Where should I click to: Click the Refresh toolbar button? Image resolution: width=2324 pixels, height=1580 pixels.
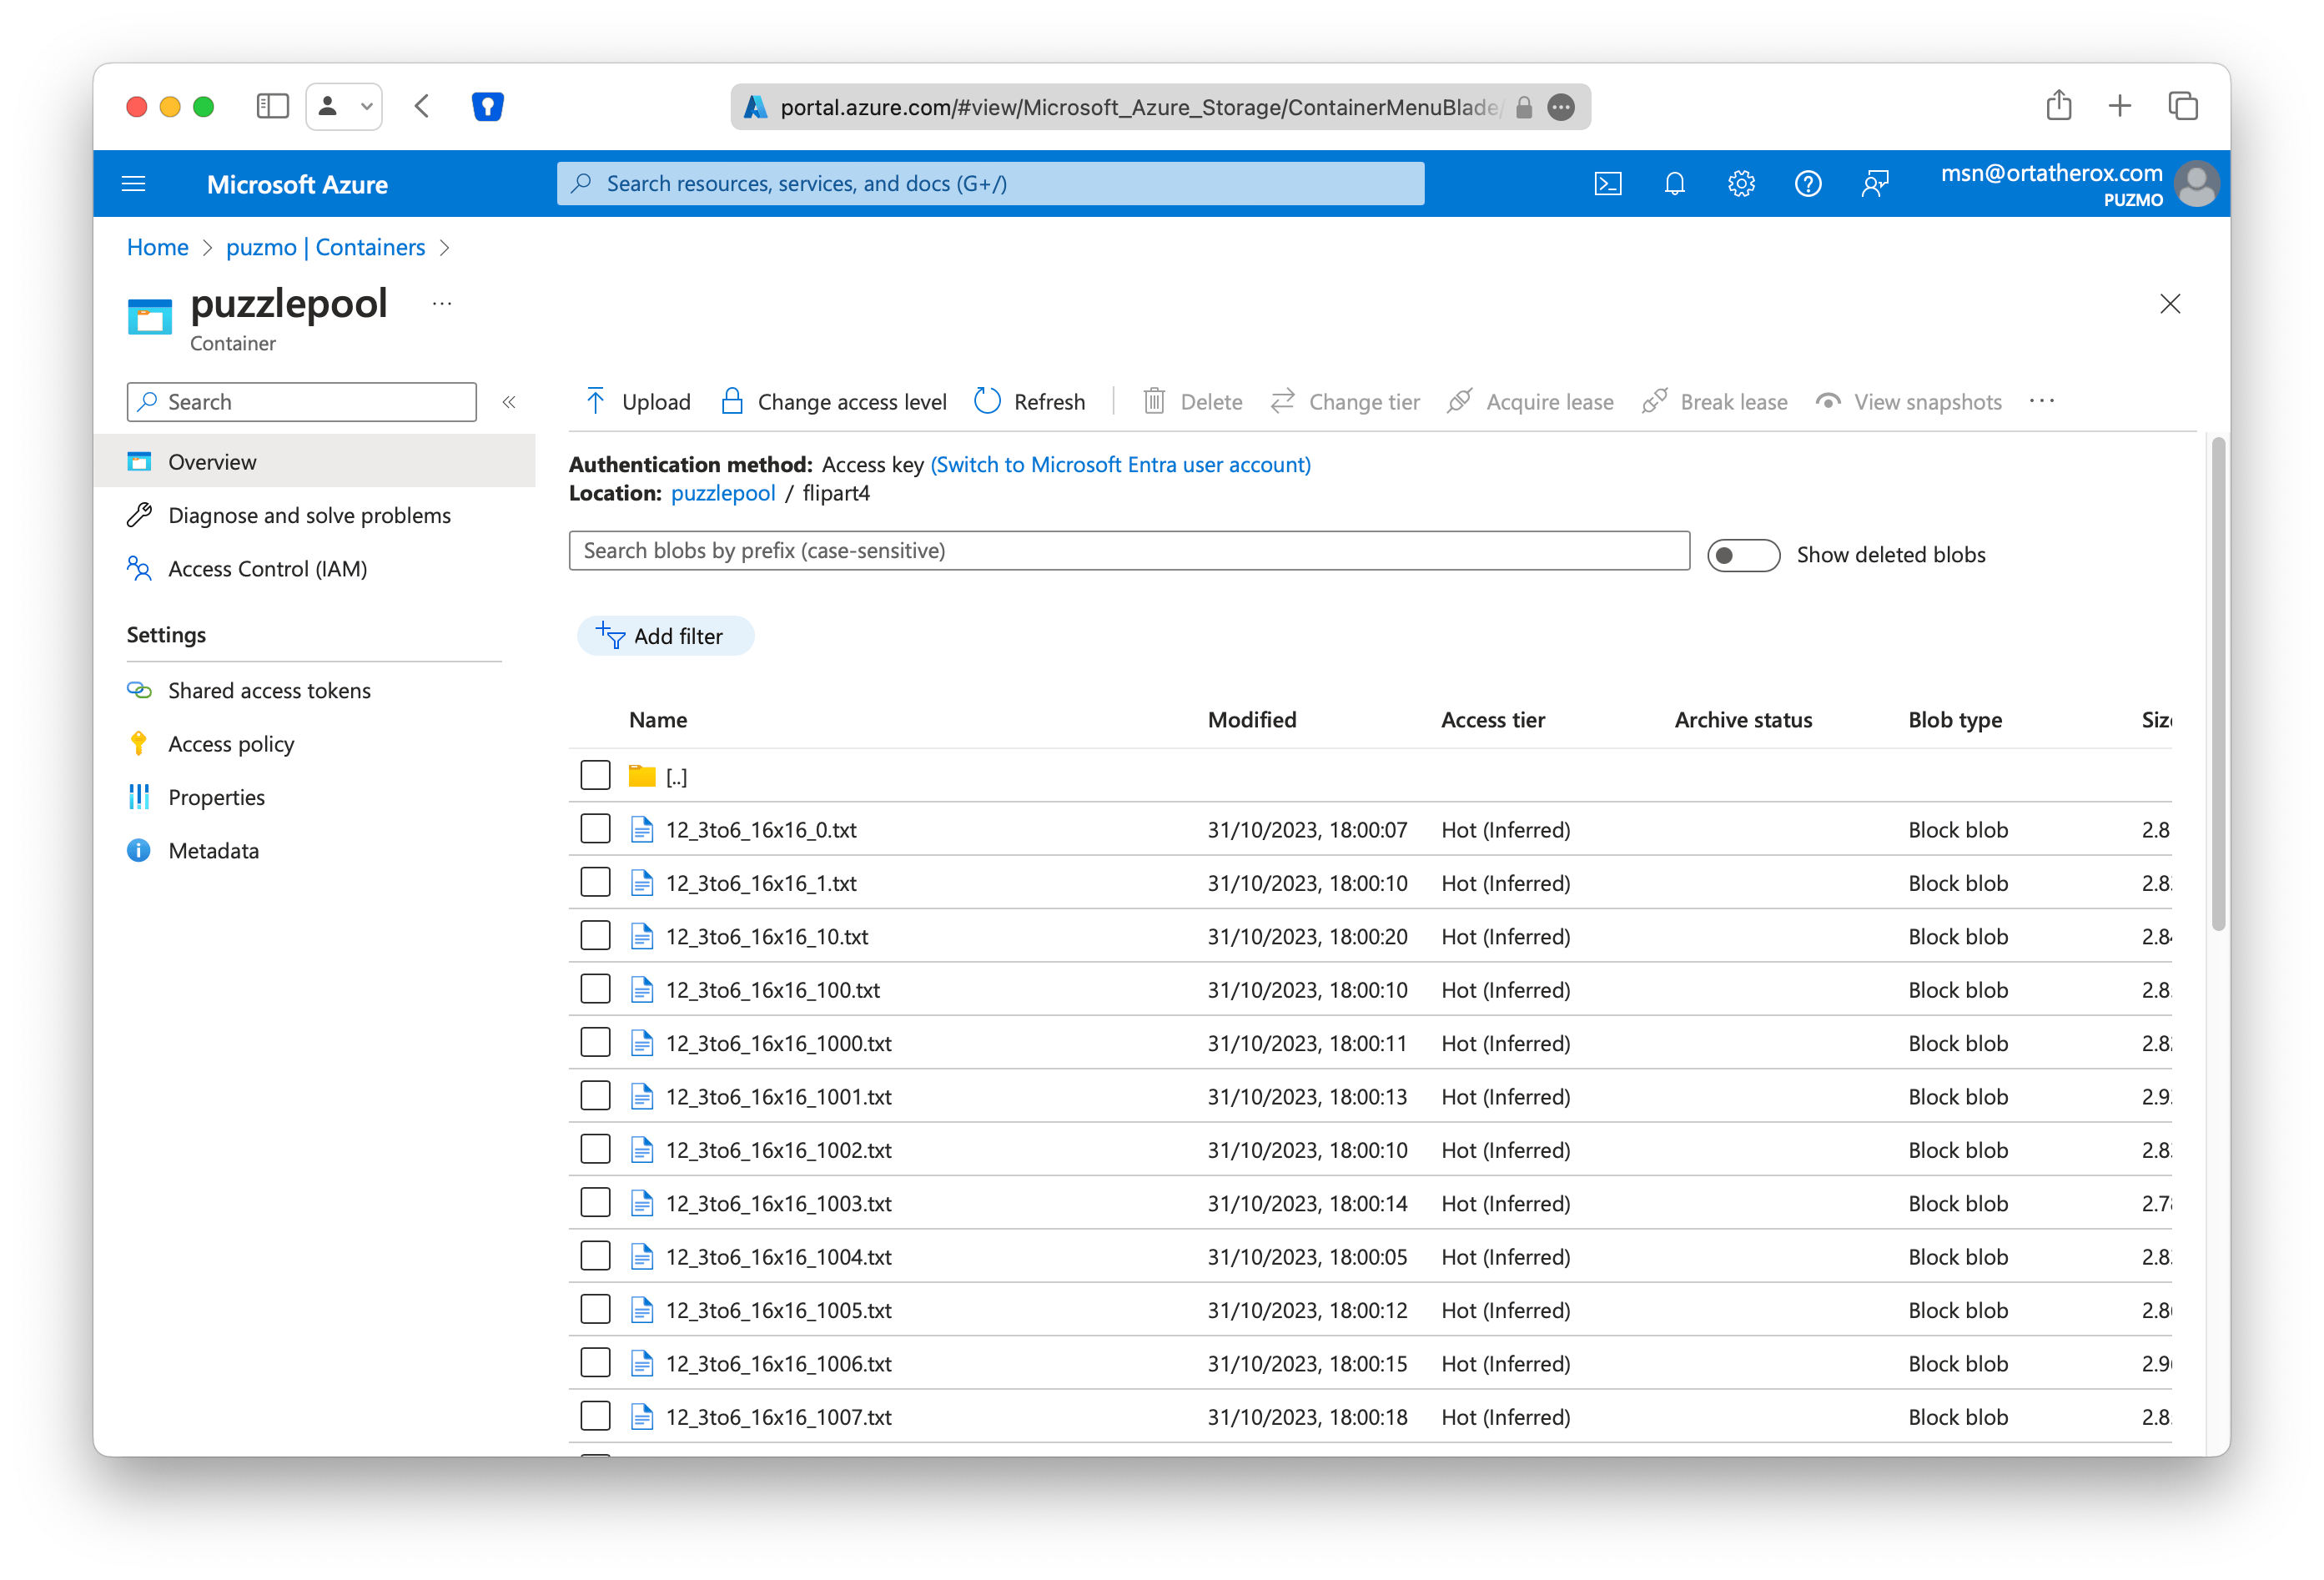pos(1030,402)
